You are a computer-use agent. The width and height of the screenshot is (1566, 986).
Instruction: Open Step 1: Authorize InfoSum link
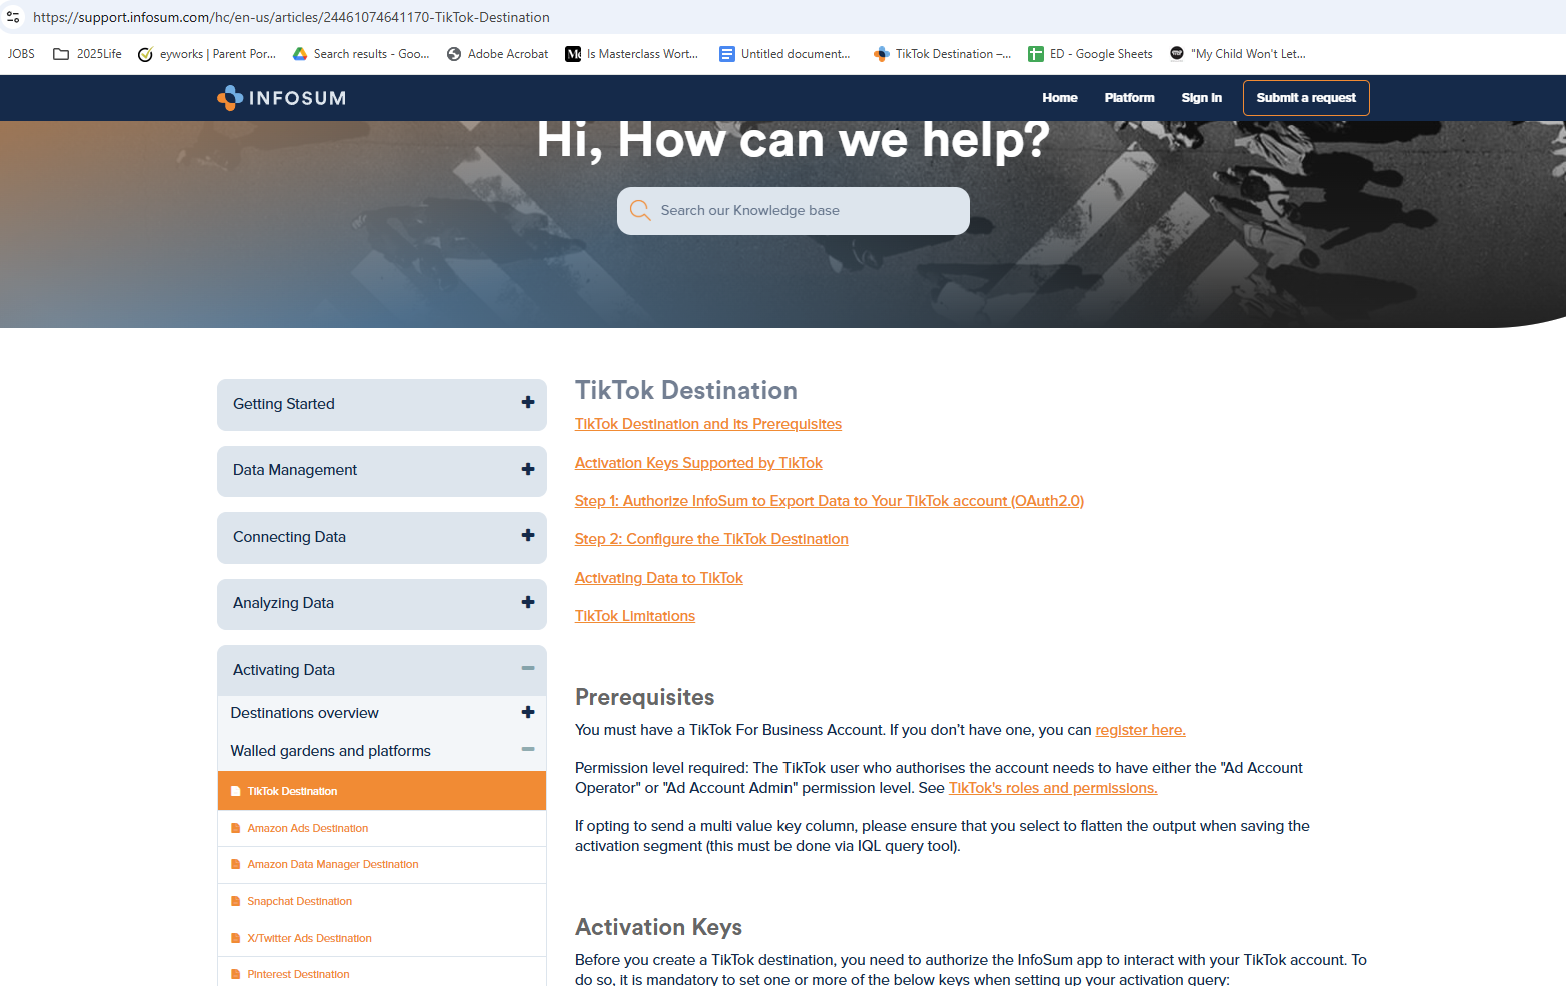(x=829, y=501)
